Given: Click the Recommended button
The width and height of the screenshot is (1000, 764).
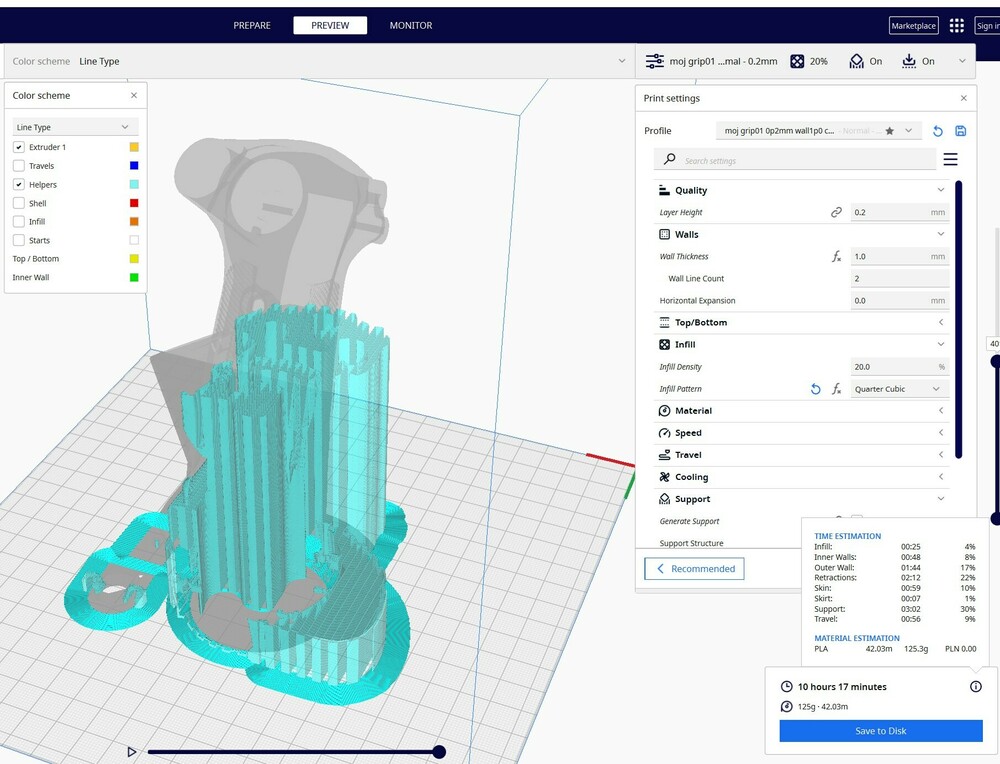Looking at the screenshot, I should 694,569.
